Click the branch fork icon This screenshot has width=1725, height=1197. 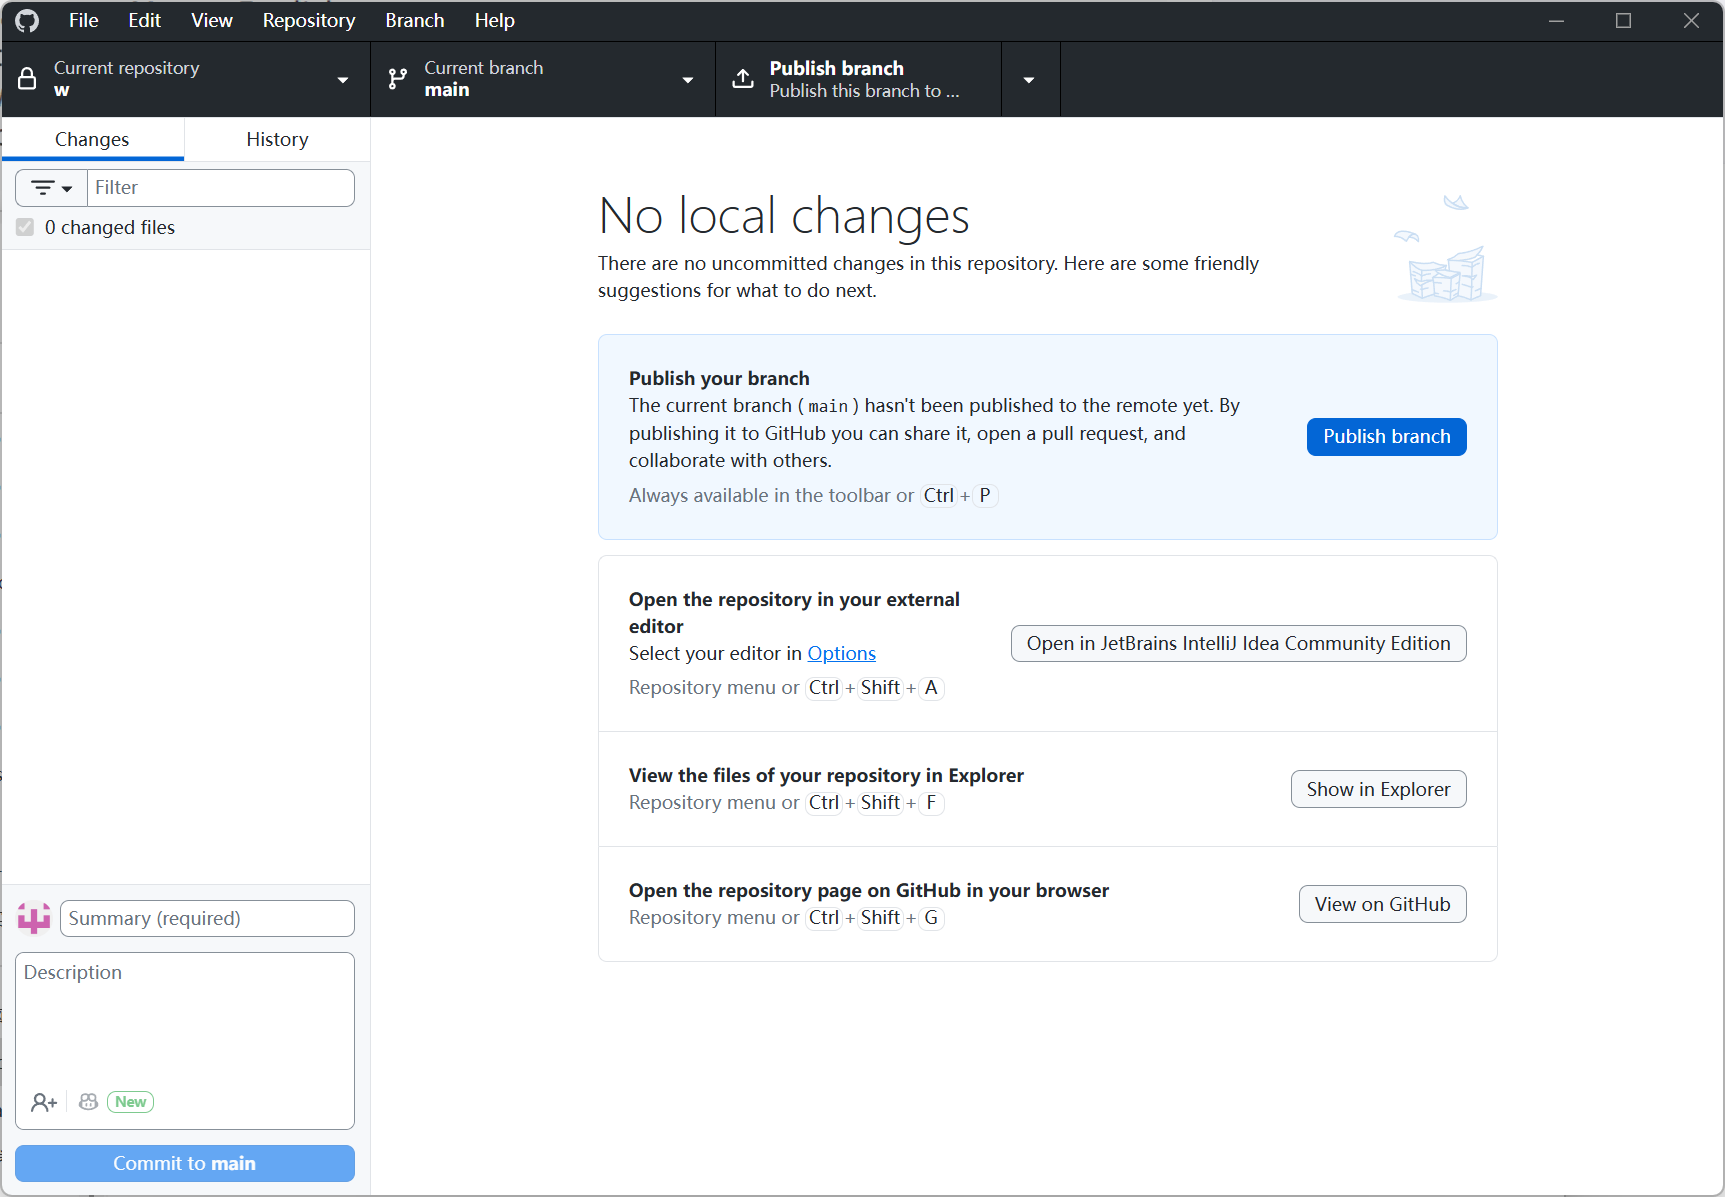398,79
